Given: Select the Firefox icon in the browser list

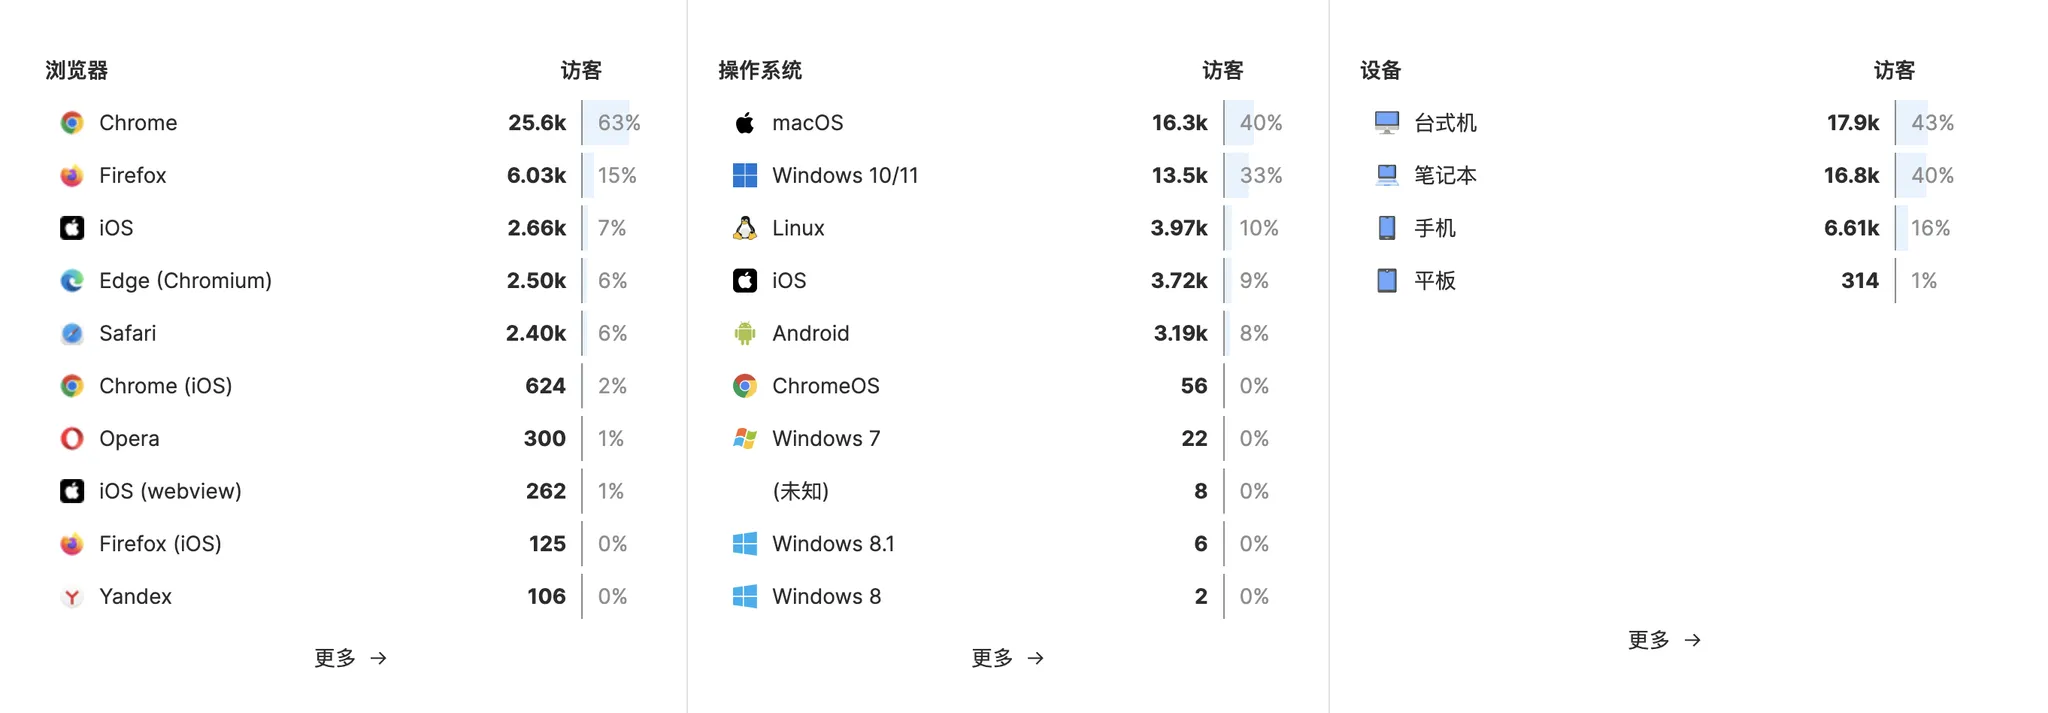Looking at the screenshot, I should [x=71, y=175].
